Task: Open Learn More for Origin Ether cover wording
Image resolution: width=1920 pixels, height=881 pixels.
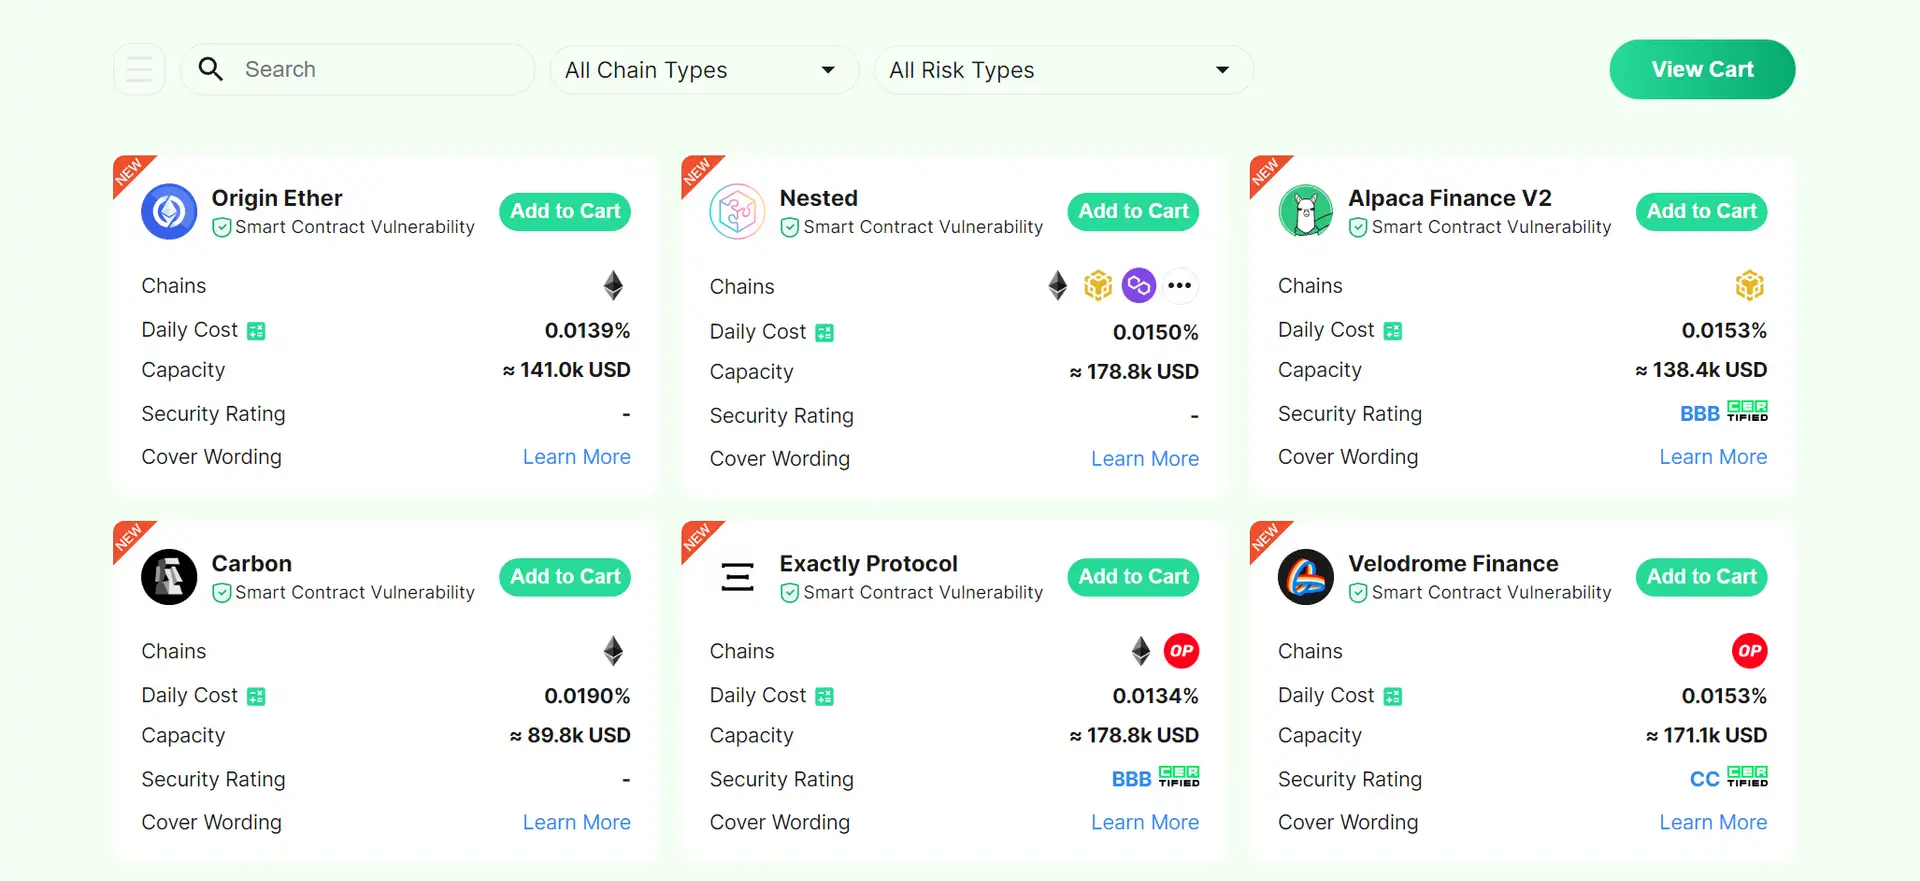Action: point(576,457)
